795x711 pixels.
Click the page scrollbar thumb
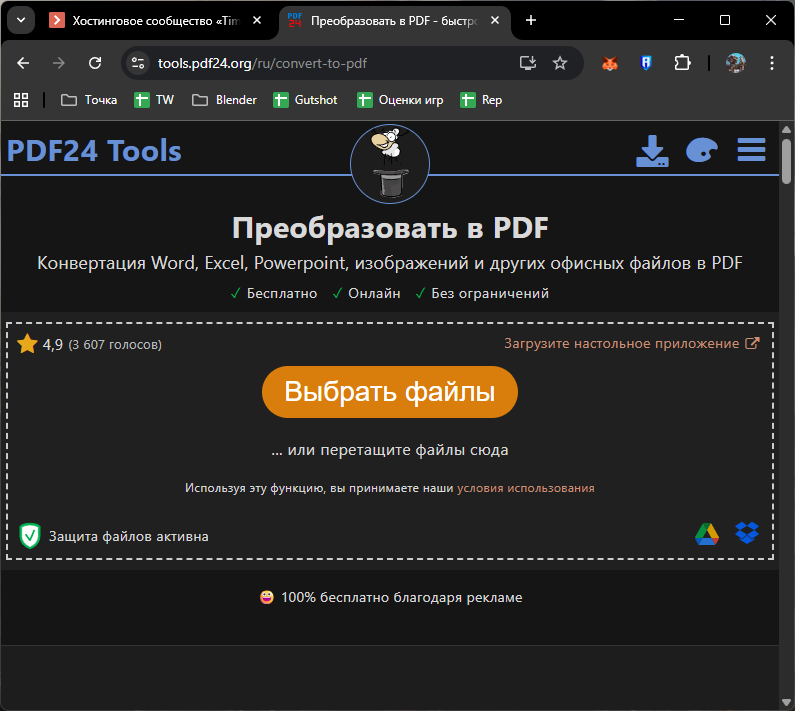coord(786,161)
